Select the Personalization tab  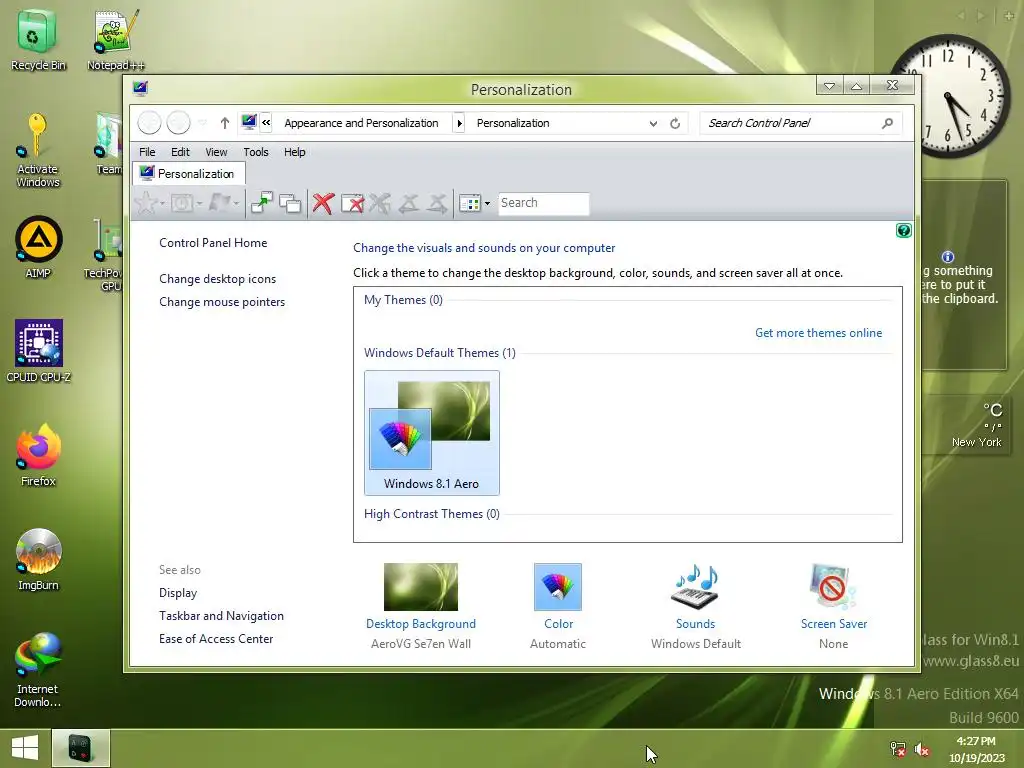click(x=189, y=173)
